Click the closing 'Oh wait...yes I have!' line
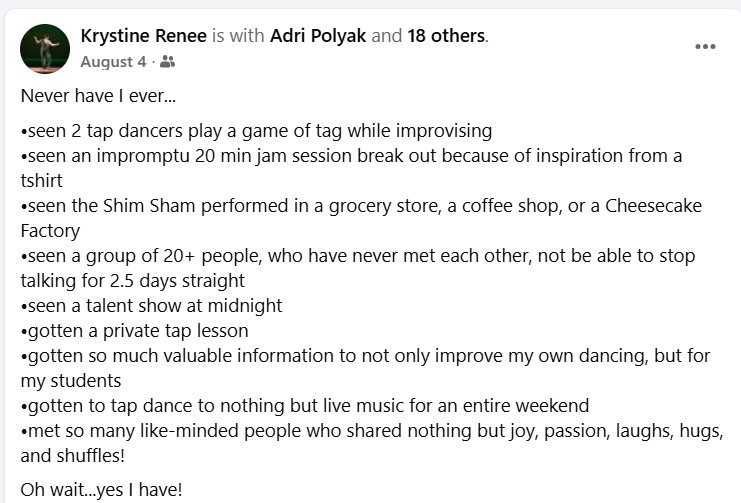The image size is (741, 503). (x=101, y=490)
